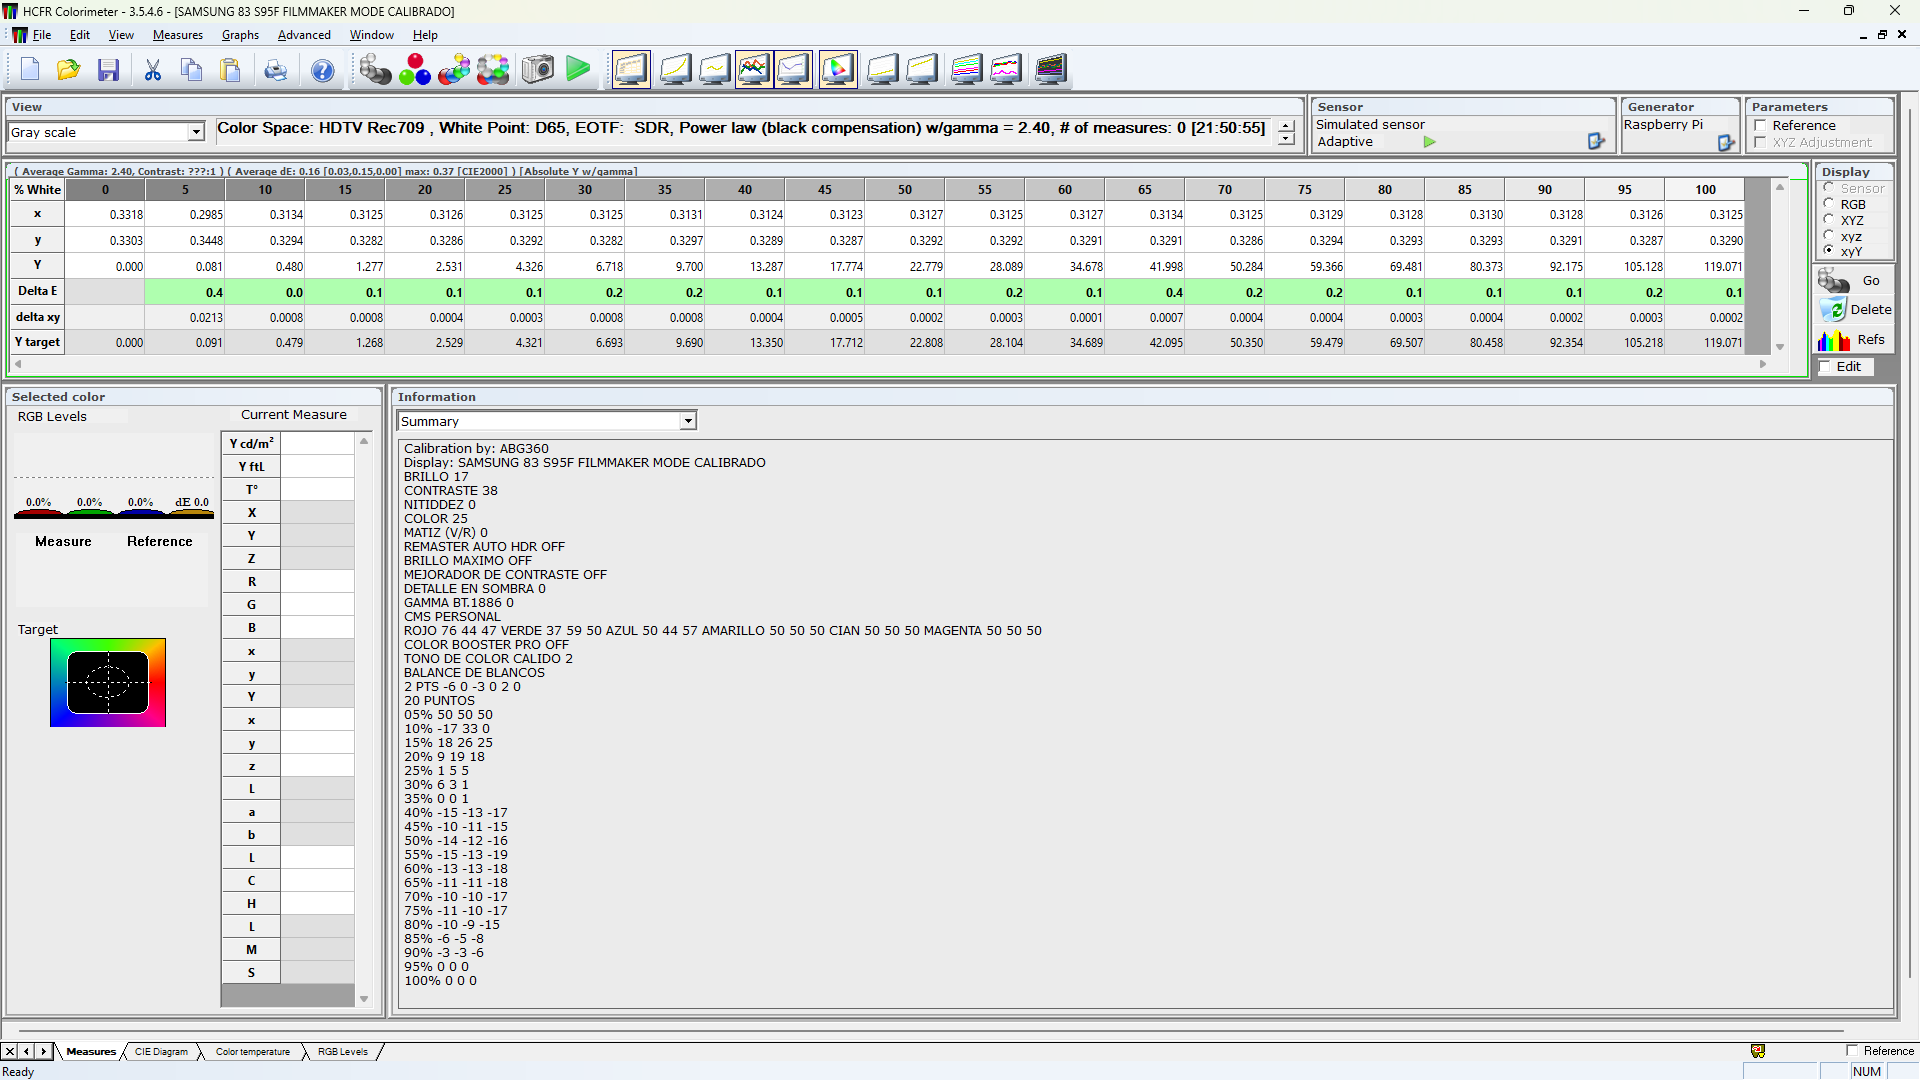
Task: Open the Edit menu
Action: (80, 35)
